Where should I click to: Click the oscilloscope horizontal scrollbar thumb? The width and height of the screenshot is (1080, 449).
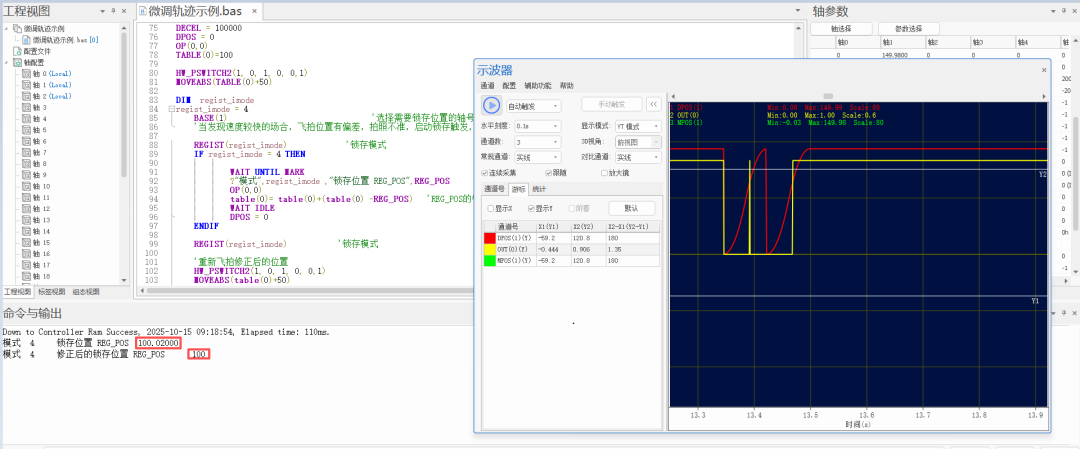pos(828,96)
